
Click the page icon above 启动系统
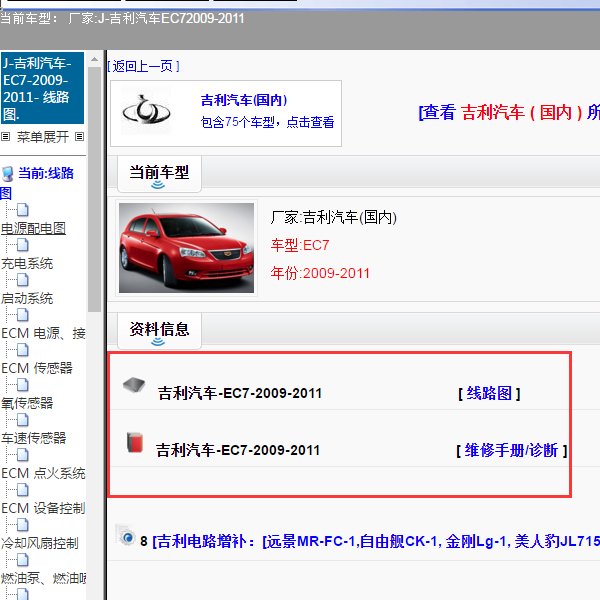pyautogui.click(x=23, y=280)
